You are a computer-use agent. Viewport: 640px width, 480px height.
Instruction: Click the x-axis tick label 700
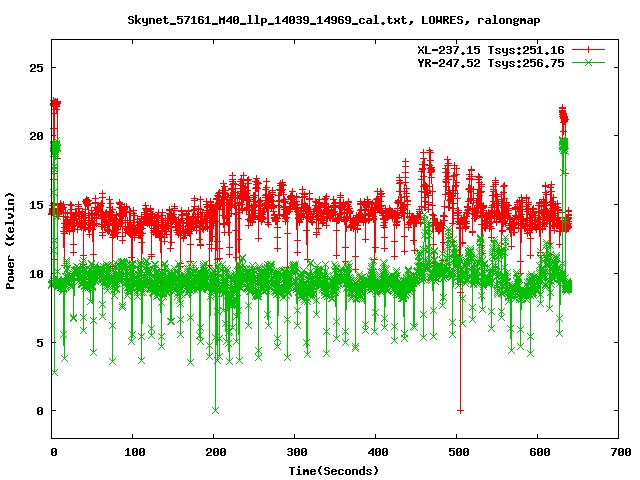point(620,452)
